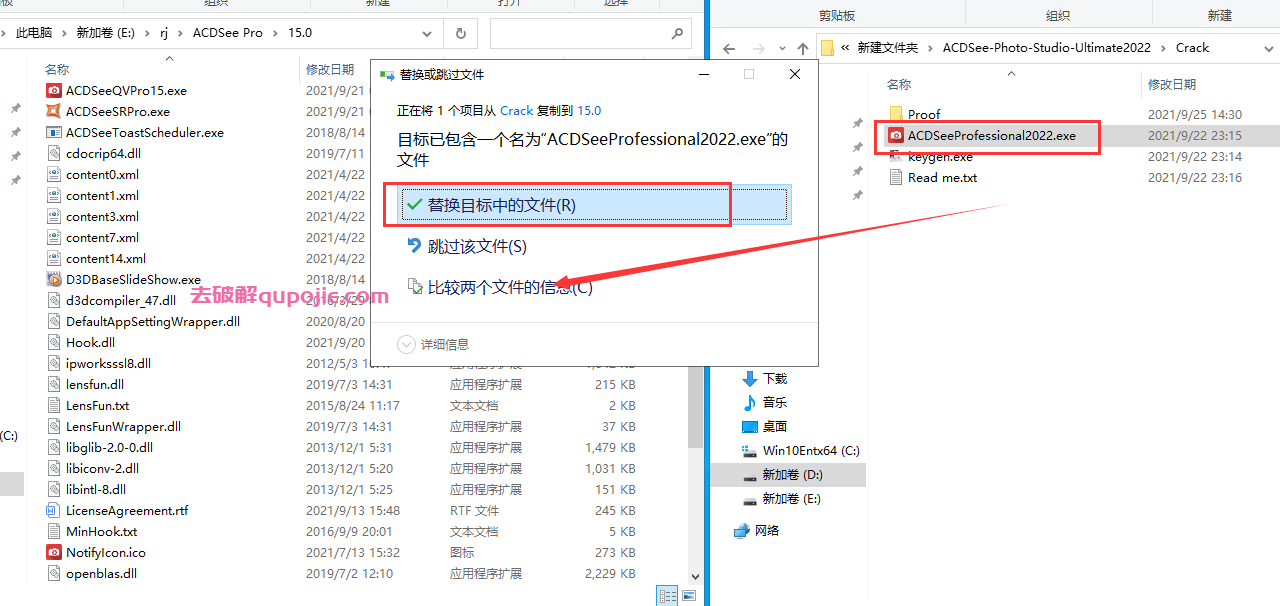Expand breadcrumb chevron after 新建文件夹
This screenshot has width=1280, height=606.
coord(931,48)
